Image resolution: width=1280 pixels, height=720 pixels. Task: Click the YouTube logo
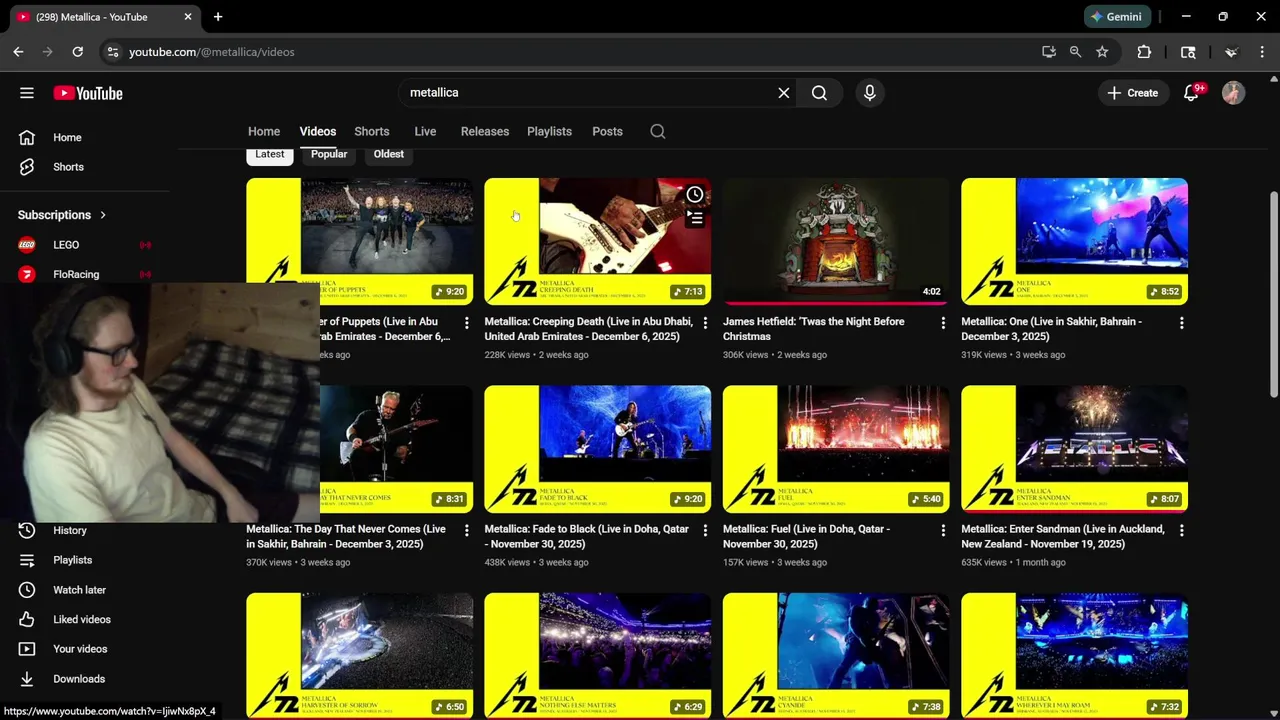pyautogui.click(x=88, y=93)
